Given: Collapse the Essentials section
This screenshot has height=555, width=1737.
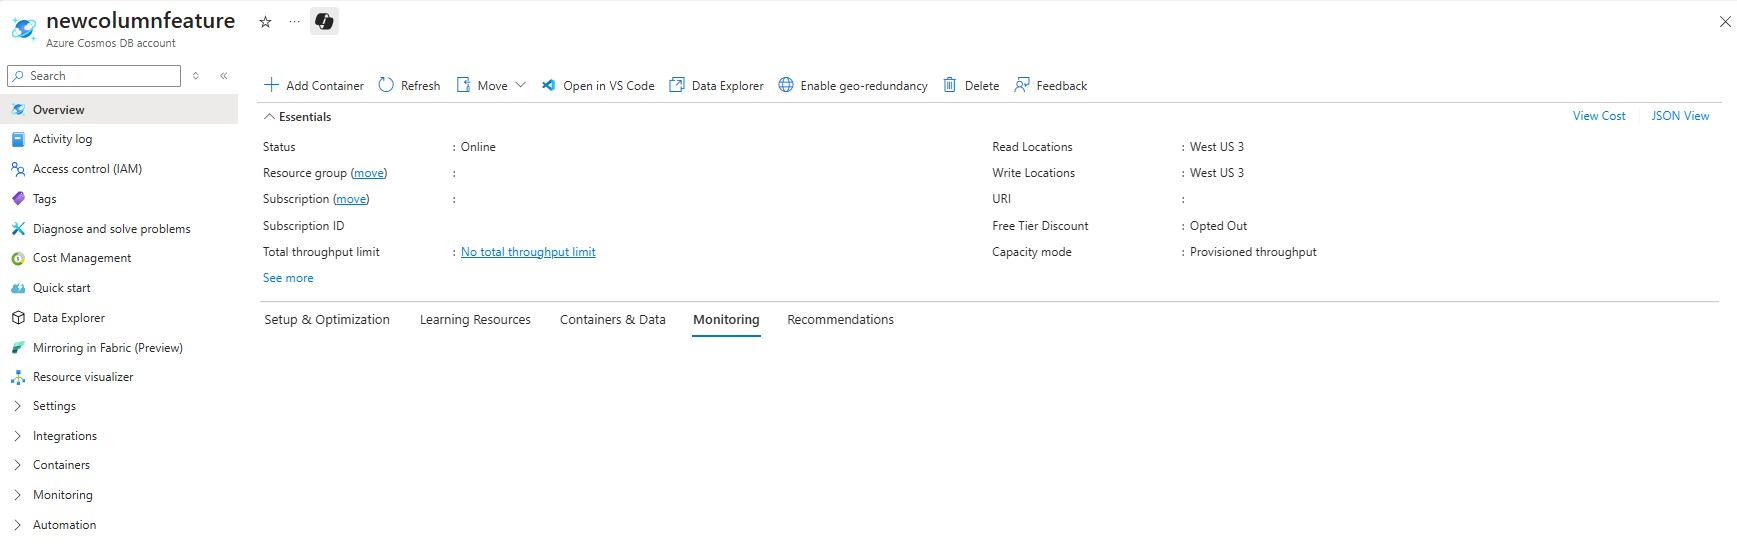Looking at the screenshot, I should point(297,117).
